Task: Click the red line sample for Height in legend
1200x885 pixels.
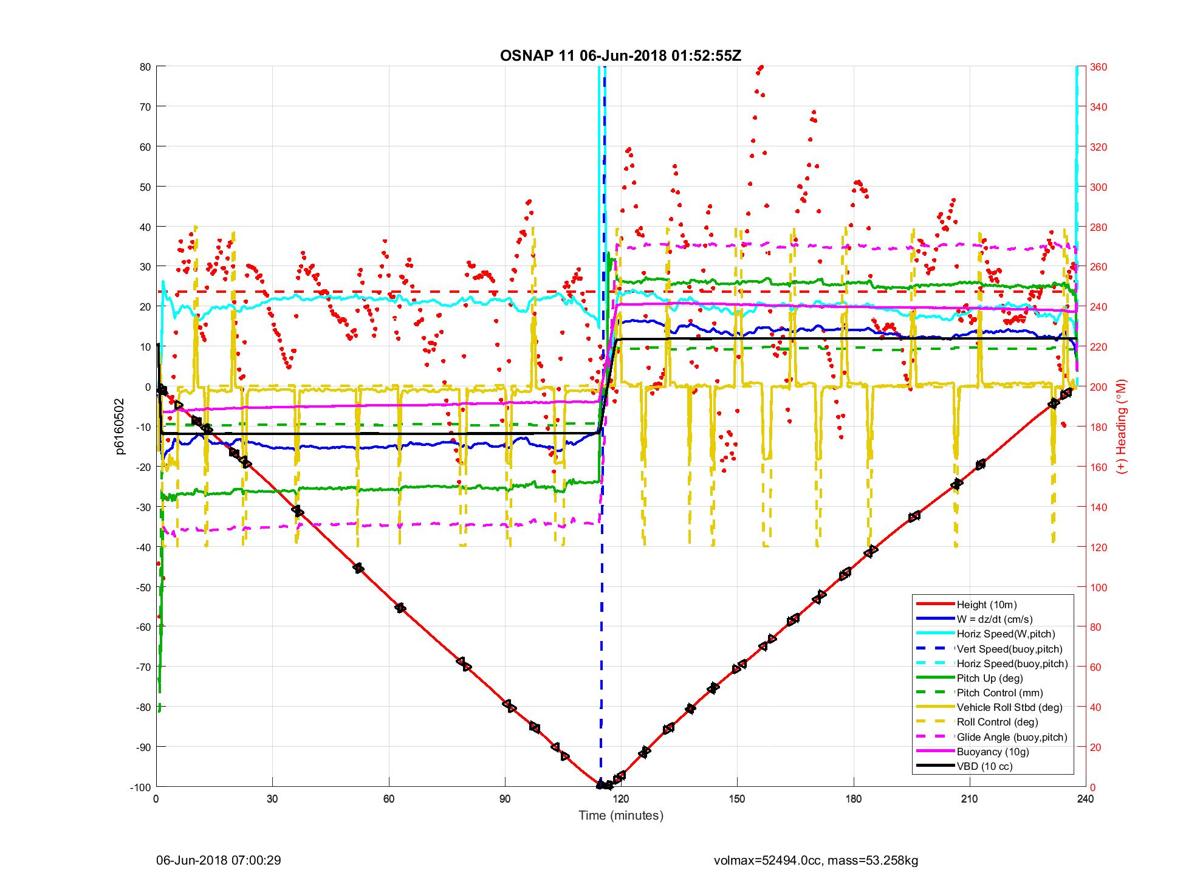Action: tap(934, 605)
